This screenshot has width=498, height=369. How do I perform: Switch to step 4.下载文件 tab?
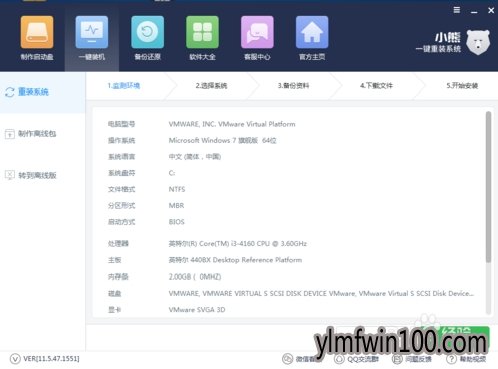tap(376, 86)
